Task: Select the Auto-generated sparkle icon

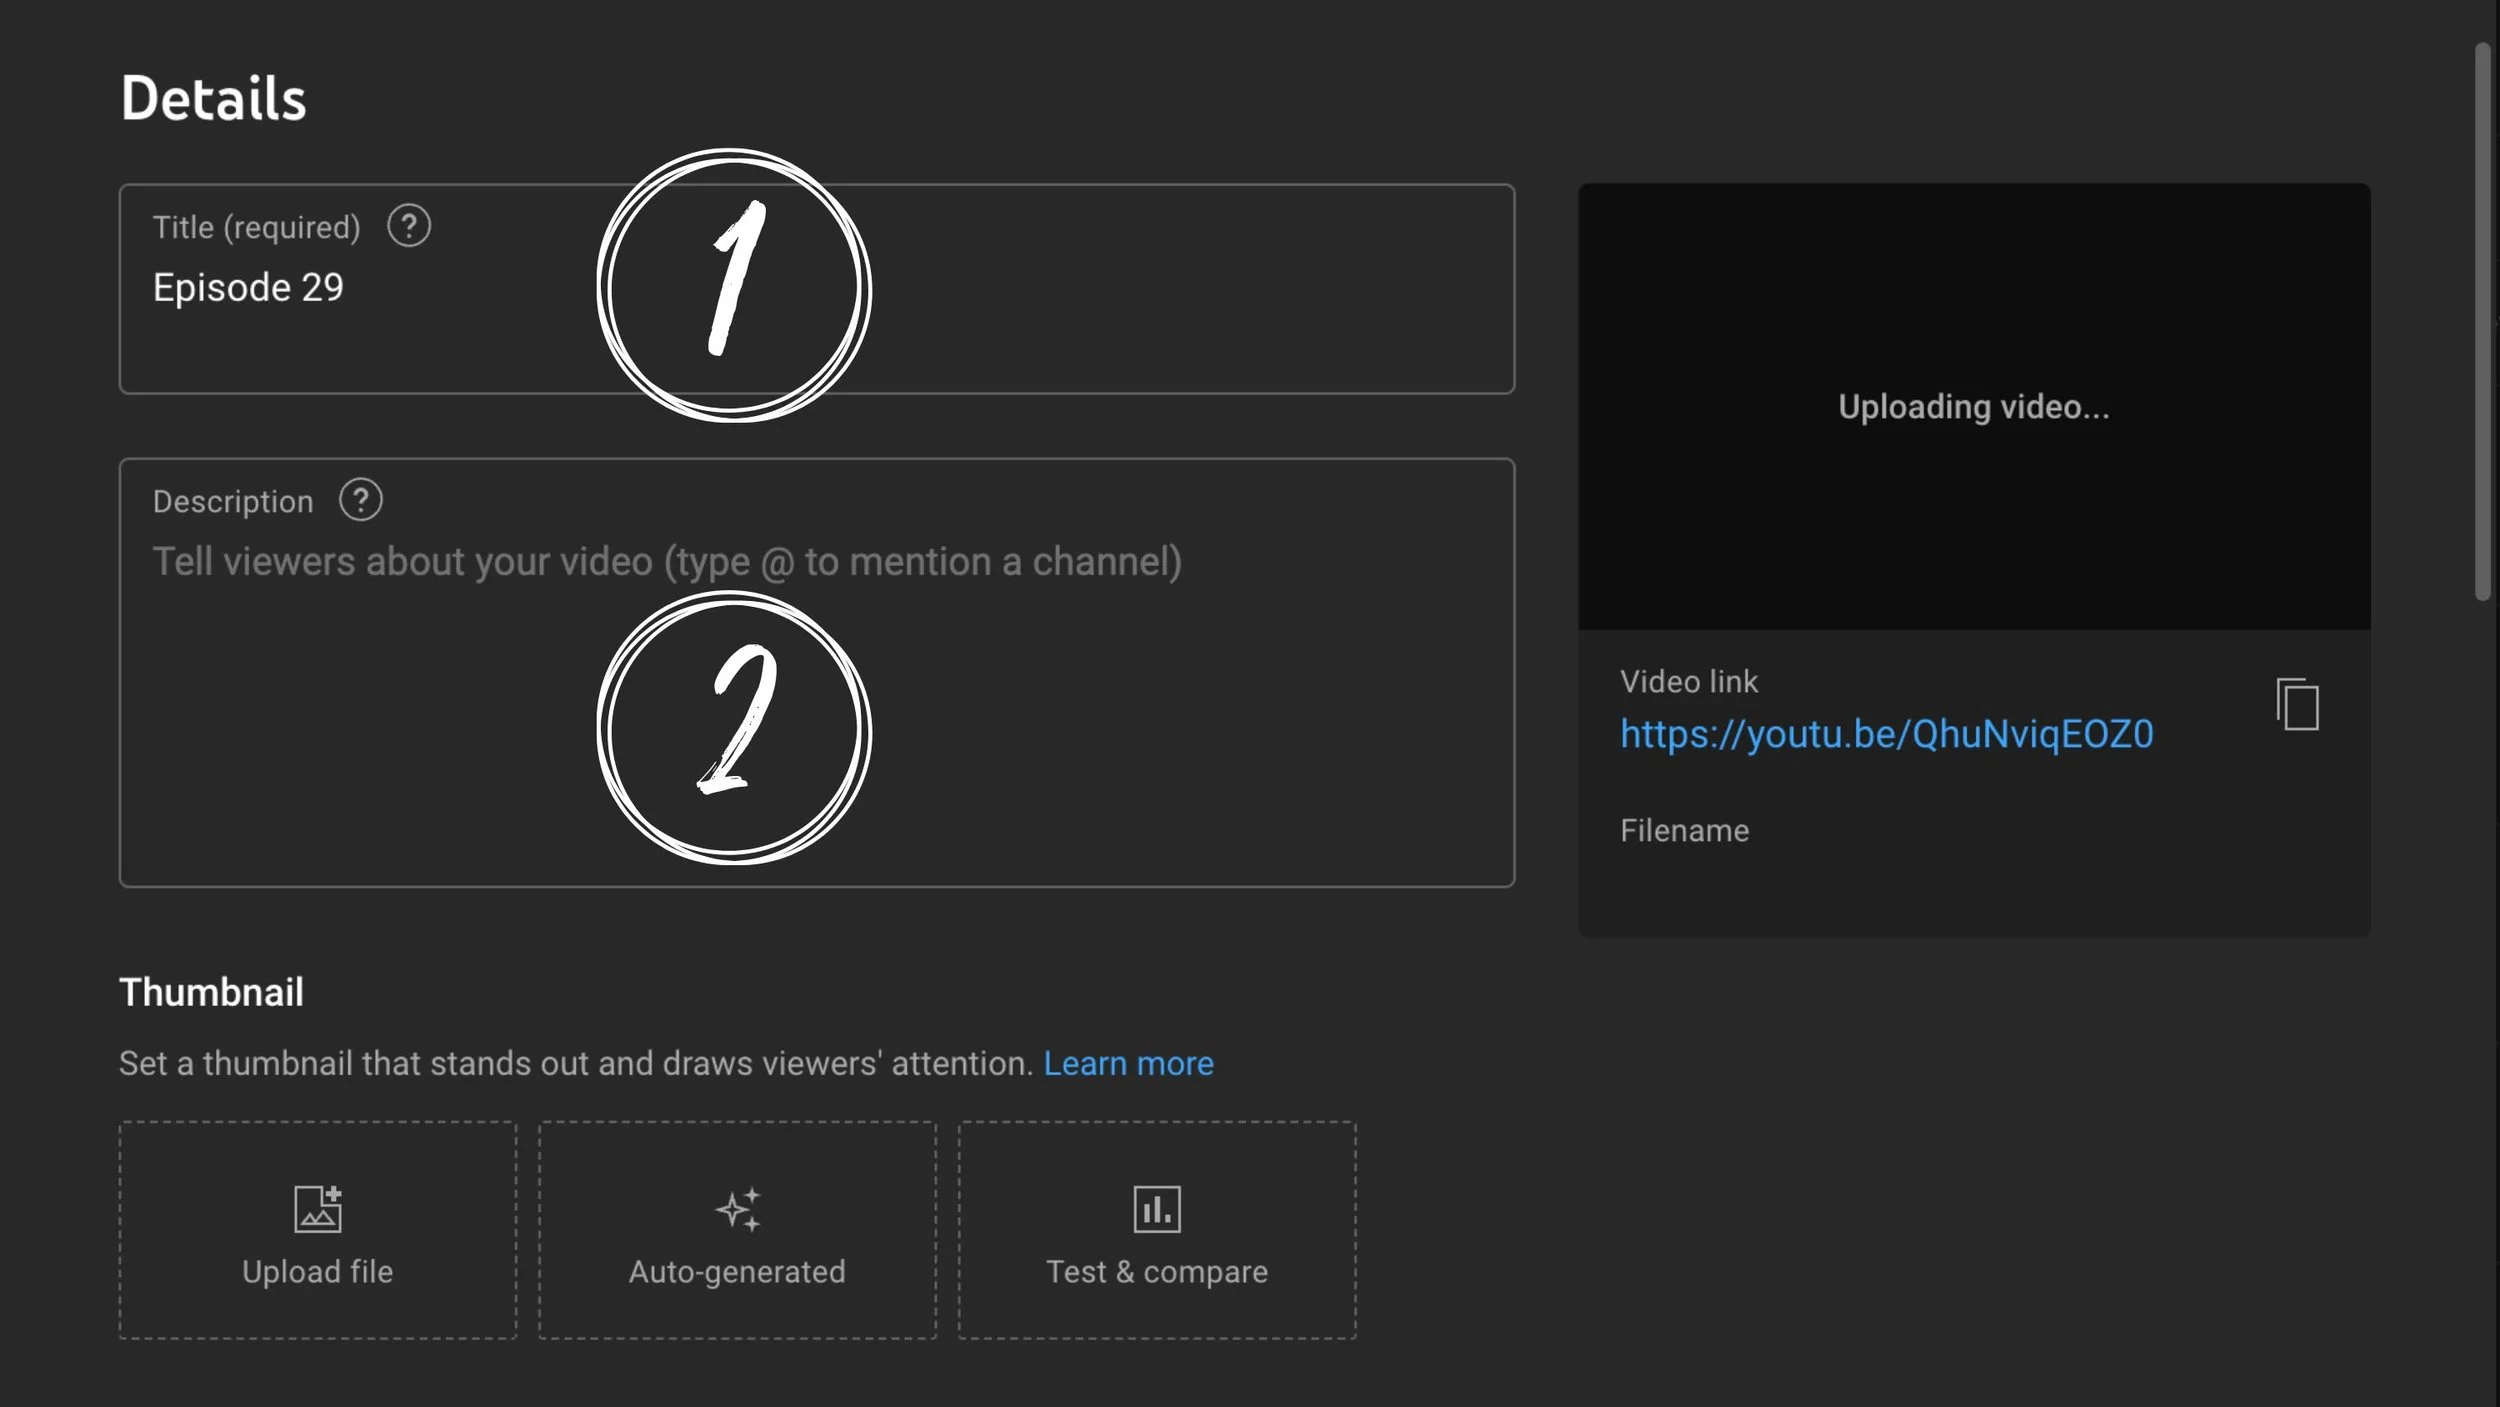Action: click(x=738, y=1209)
